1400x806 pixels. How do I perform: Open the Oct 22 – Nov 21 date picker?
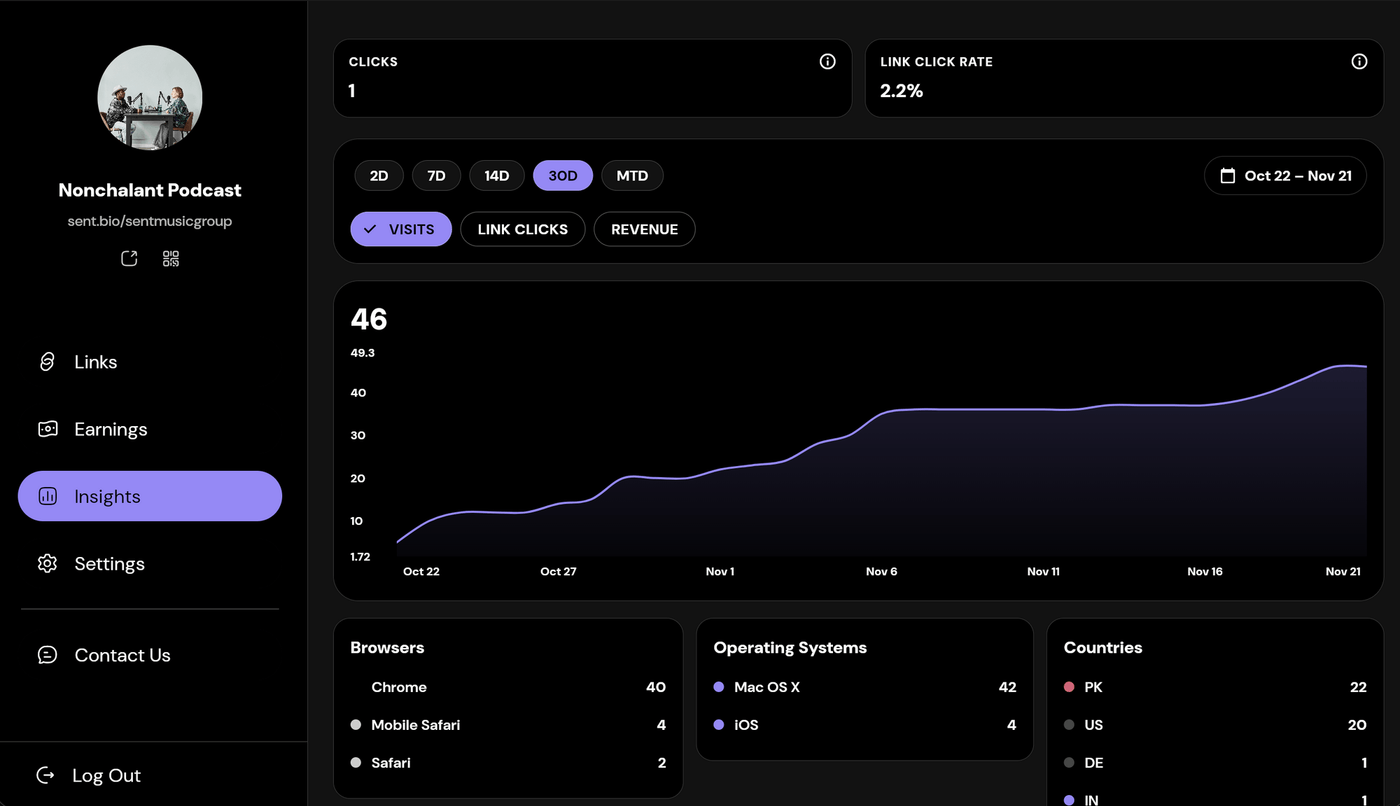click(x=1286, y=176)
